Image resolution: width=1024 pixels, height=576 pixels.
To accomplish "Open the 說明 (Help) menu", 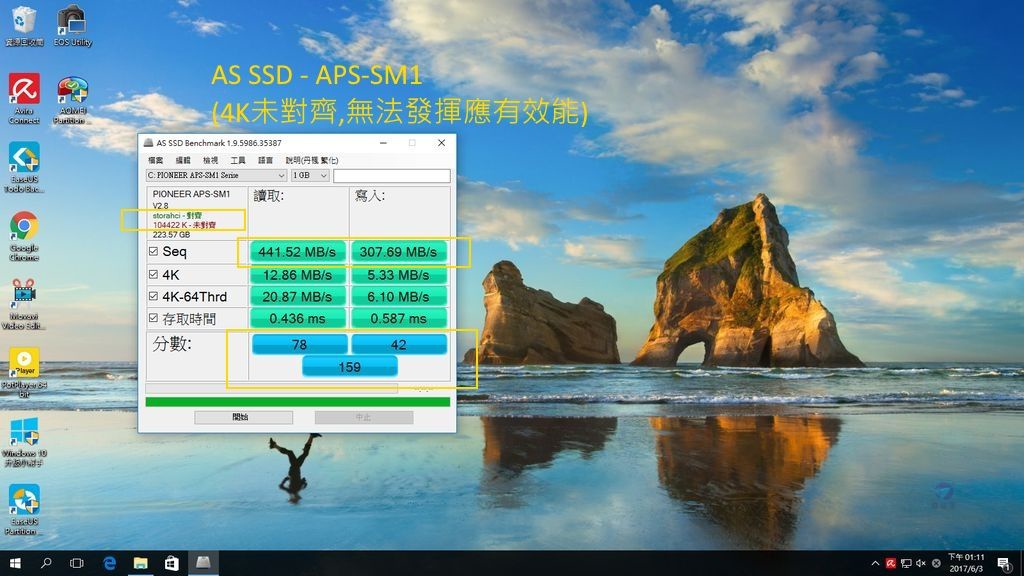I will 312,160.
